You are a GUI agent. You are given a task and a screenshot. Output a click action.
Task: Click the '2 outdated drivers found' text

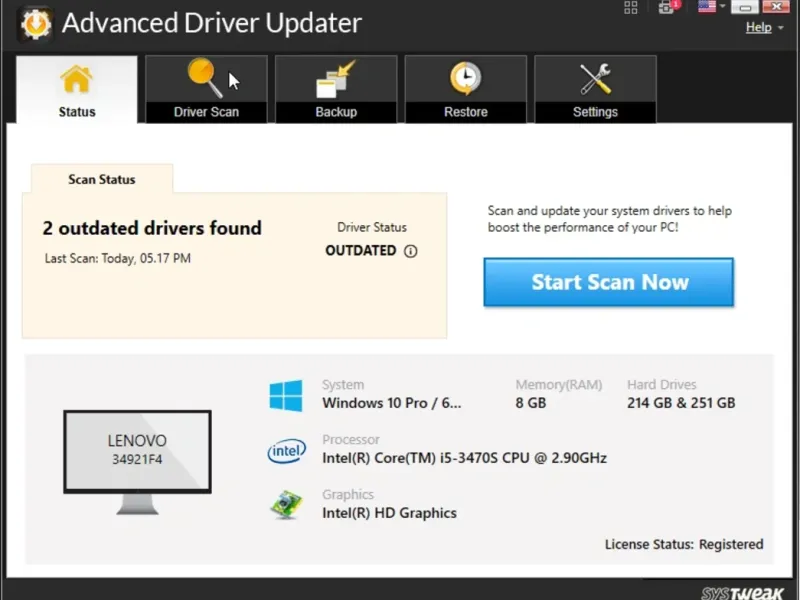152,228
